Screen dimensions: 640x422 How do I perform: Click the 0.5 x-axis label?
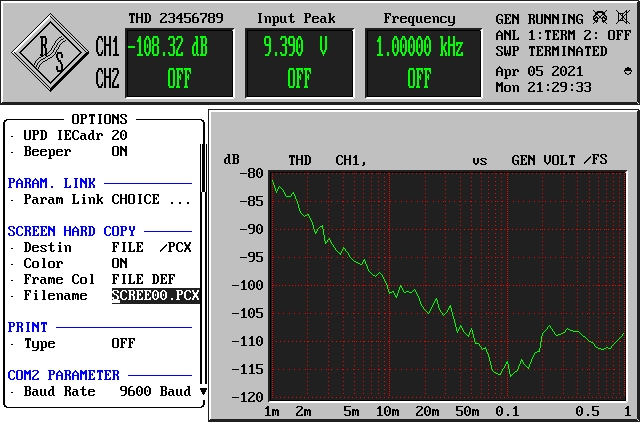point(587,411)
